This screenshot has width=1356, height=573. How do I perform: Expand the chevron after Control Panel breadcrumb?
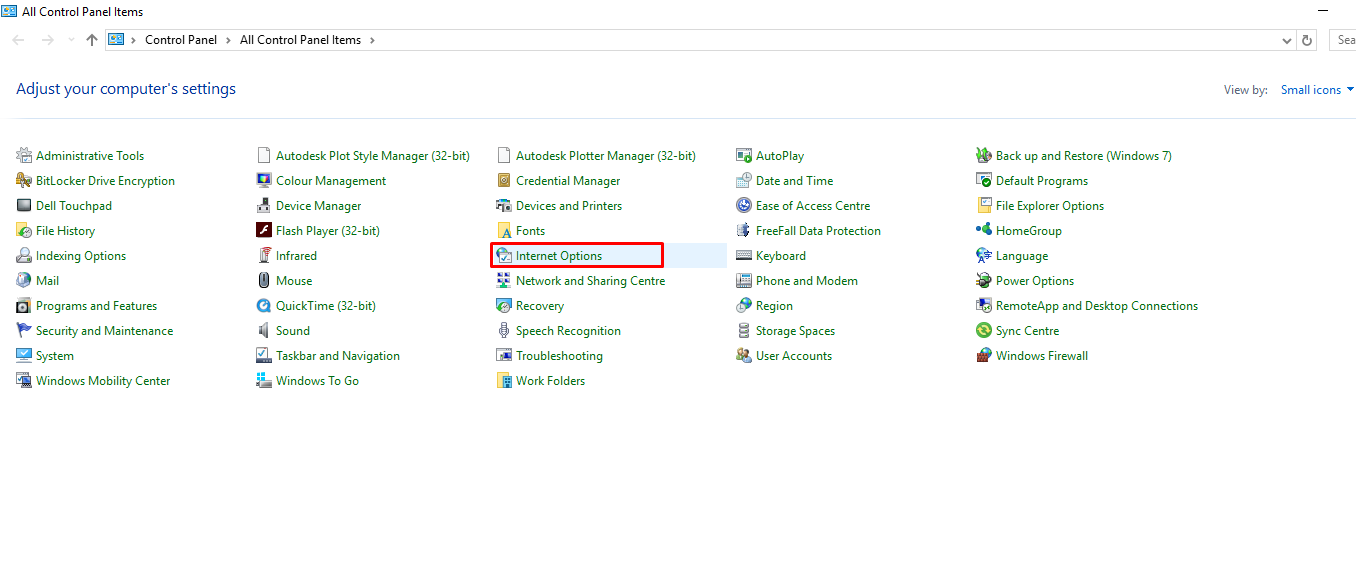click(229, 41)
